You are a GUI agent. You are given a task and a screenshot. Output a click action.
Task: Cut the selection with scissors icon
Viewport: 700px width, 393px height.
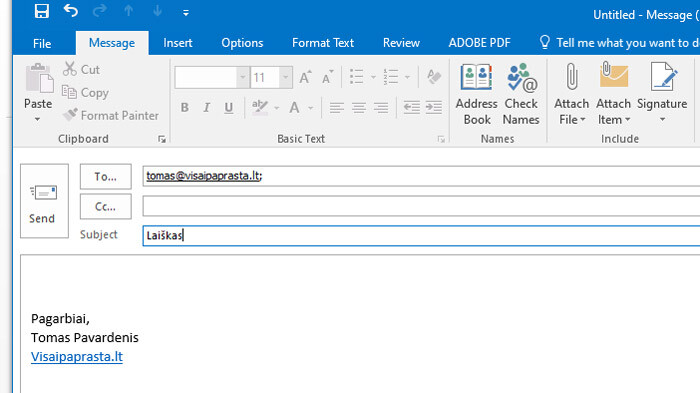[81, 70]
